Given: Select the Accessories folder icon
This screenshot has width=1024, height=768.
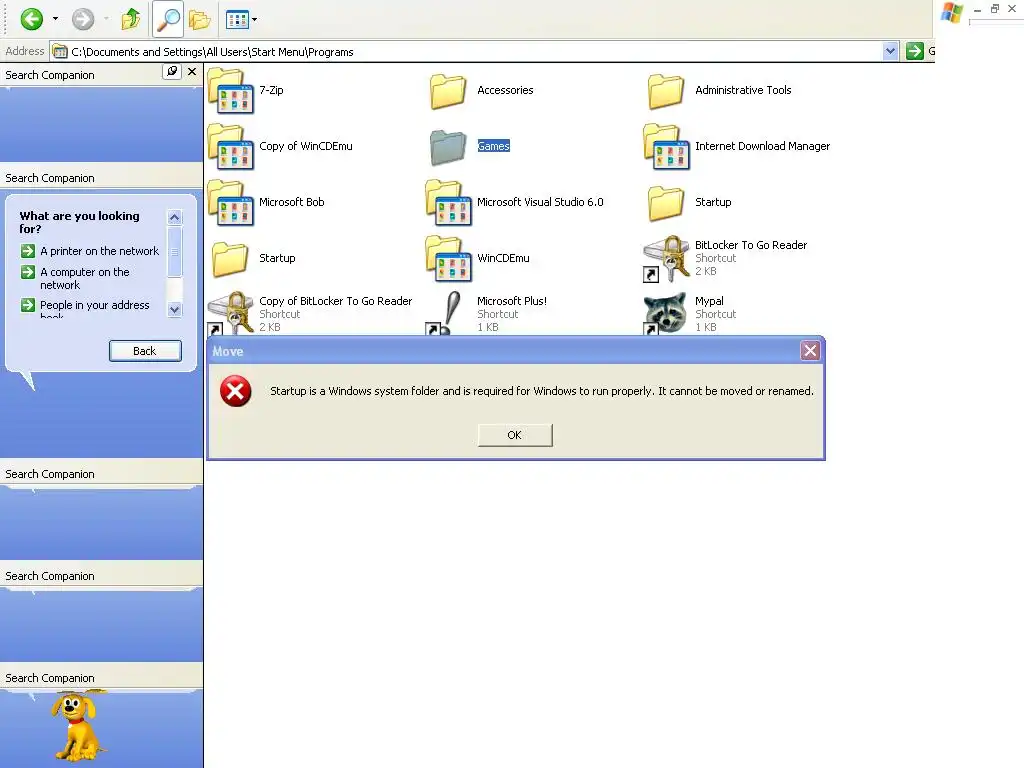Looking at the screenshot, I should tap(448, 90).
